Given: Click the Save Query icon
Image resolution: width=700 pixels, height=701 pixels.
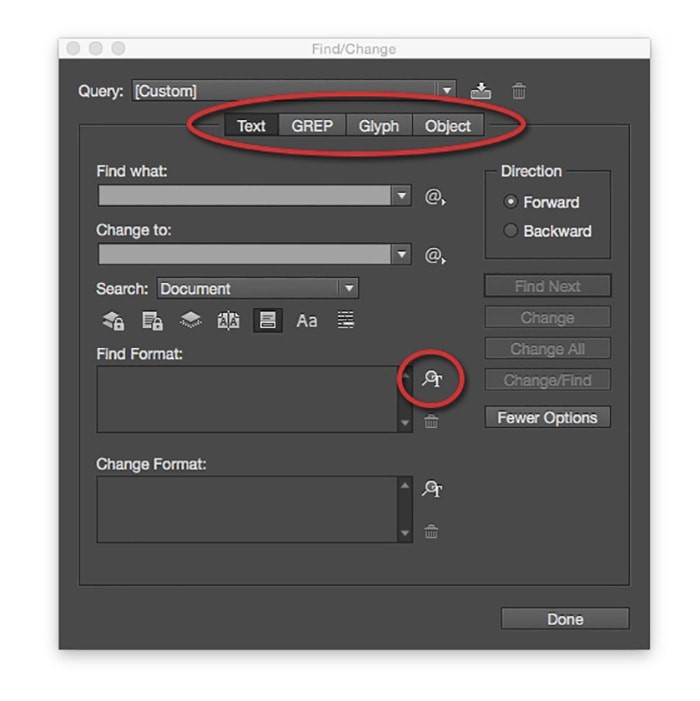Looking at the screenshot, I should [x=481, y=91].
